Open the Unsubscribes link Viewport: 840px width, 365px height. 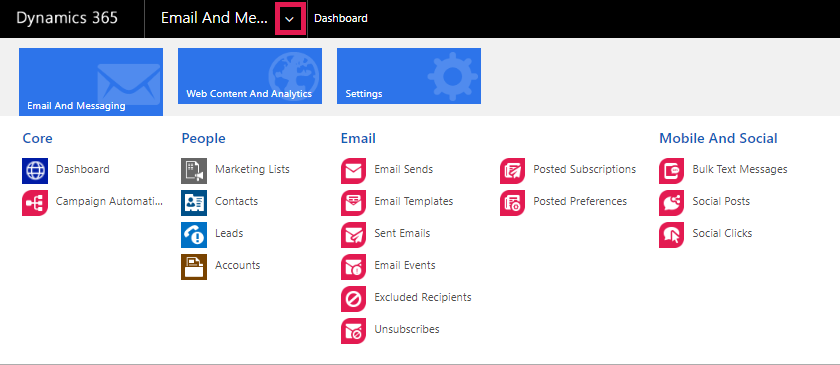(x=407, y=329)
